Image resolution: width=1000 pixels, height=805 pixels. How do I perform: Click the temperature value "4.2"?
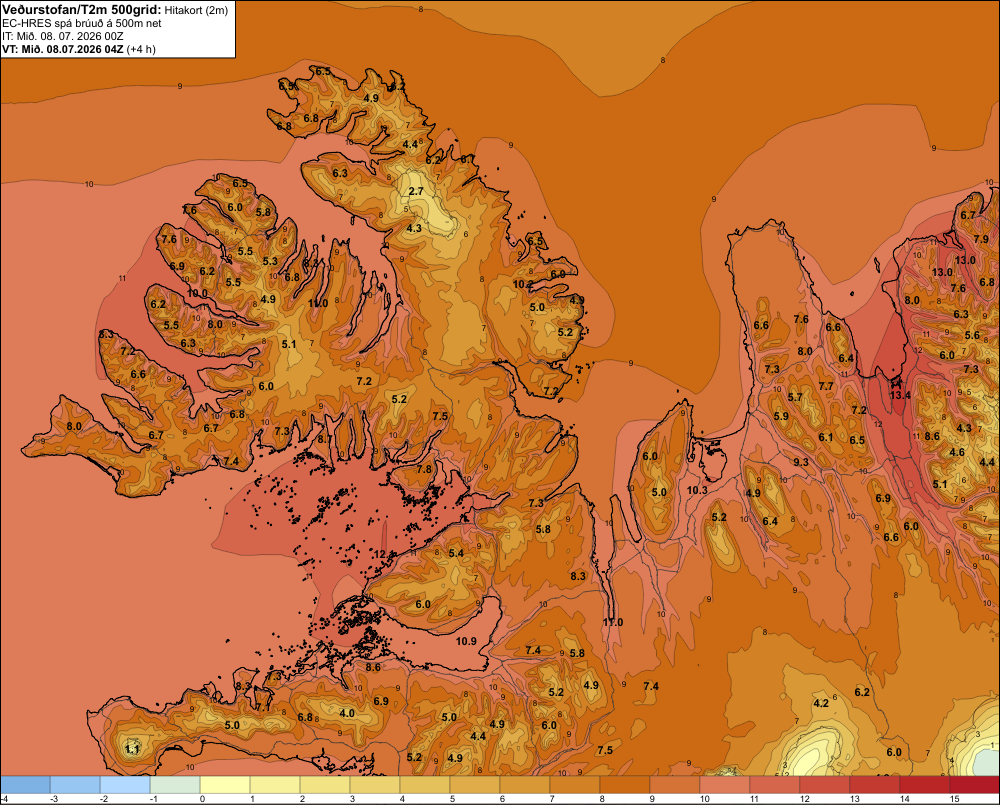[x=821, y=703]
